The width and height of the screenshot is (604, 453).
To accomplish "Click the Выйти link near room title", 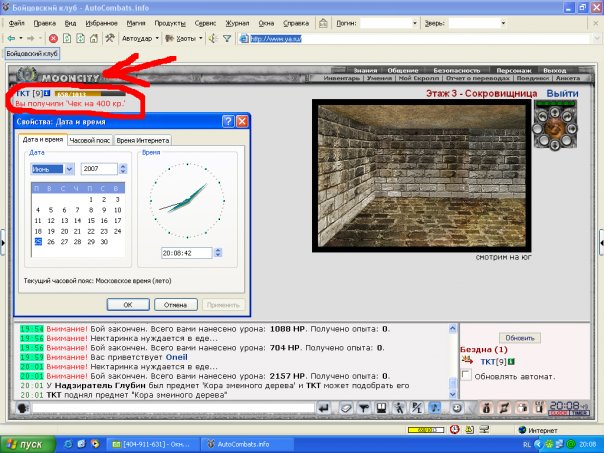I will point(562,94).
